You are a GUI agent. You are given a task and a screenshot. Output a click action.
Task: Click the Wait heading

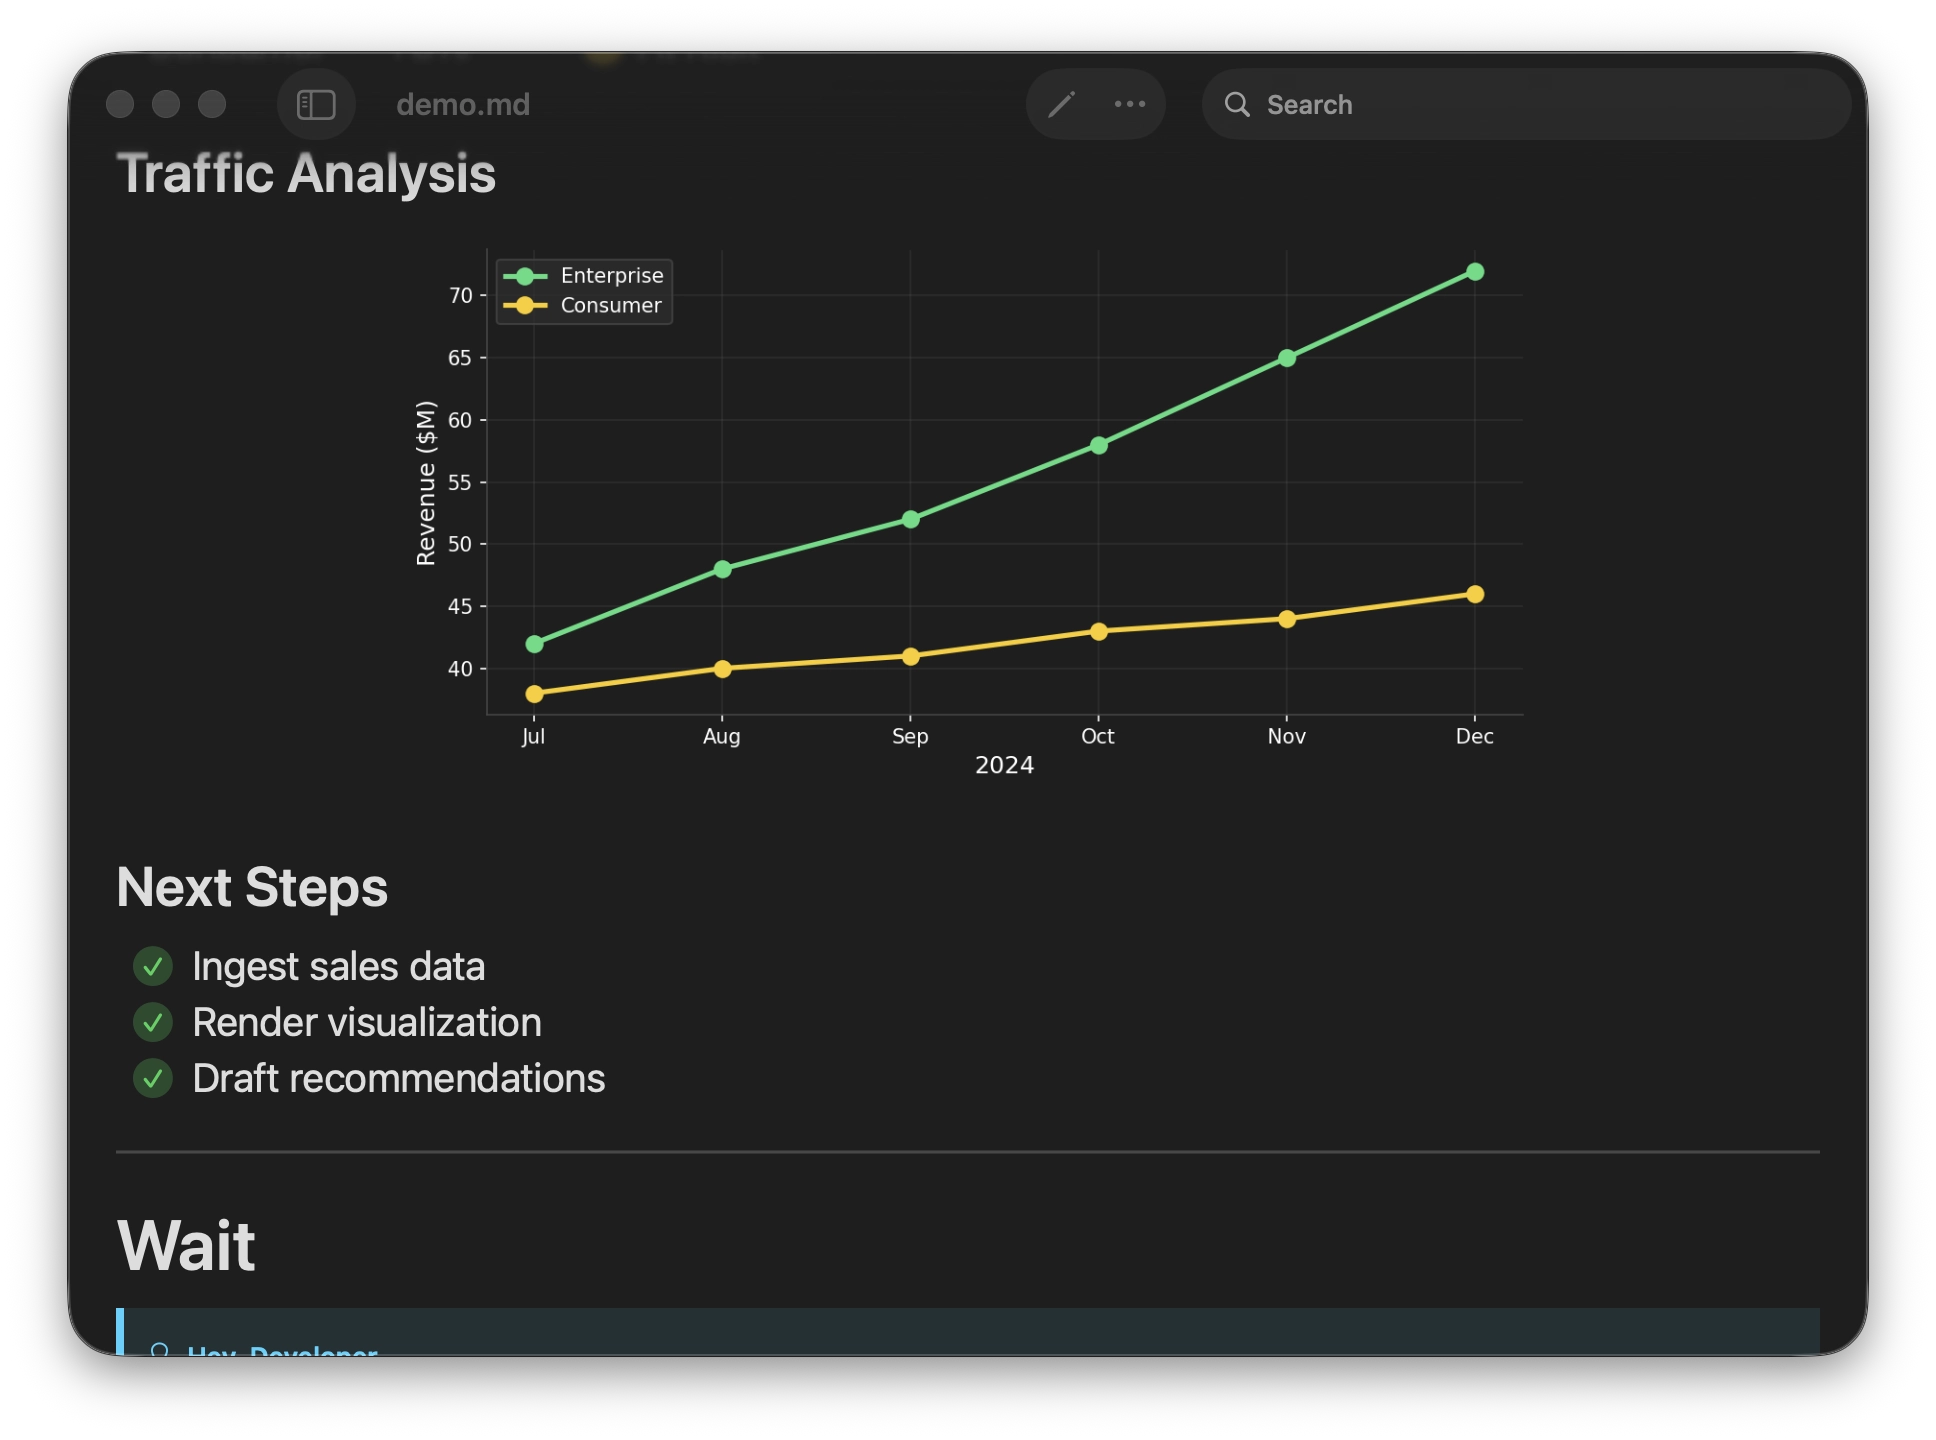click(x=186, y=1246)
